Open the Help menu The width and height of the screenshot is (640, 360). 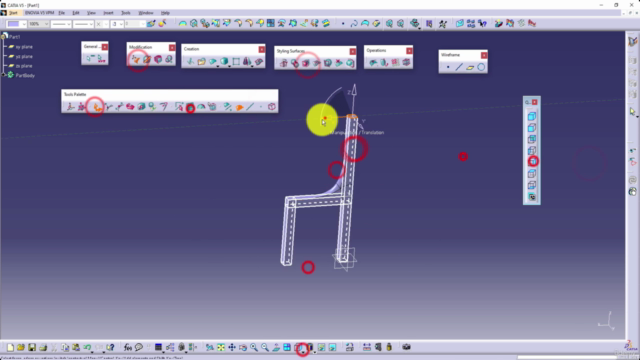tap(165, 13)
